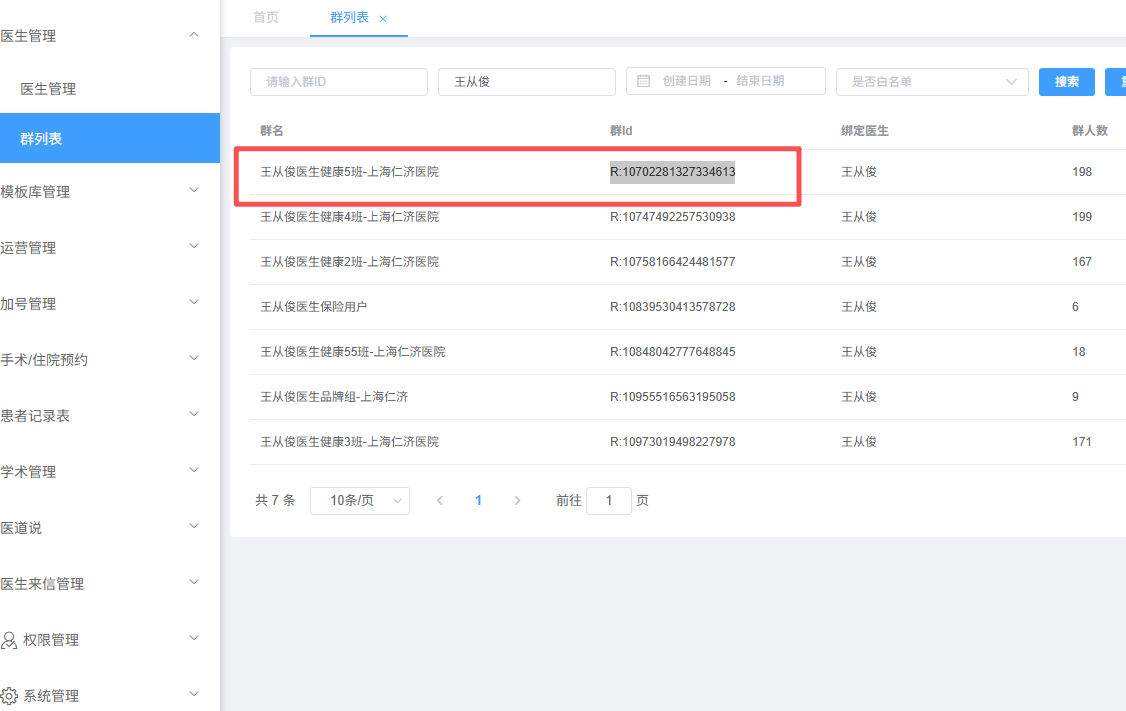Click the 系统管理 gear icon
The image size is (1126, 711).
pos(9,696)
